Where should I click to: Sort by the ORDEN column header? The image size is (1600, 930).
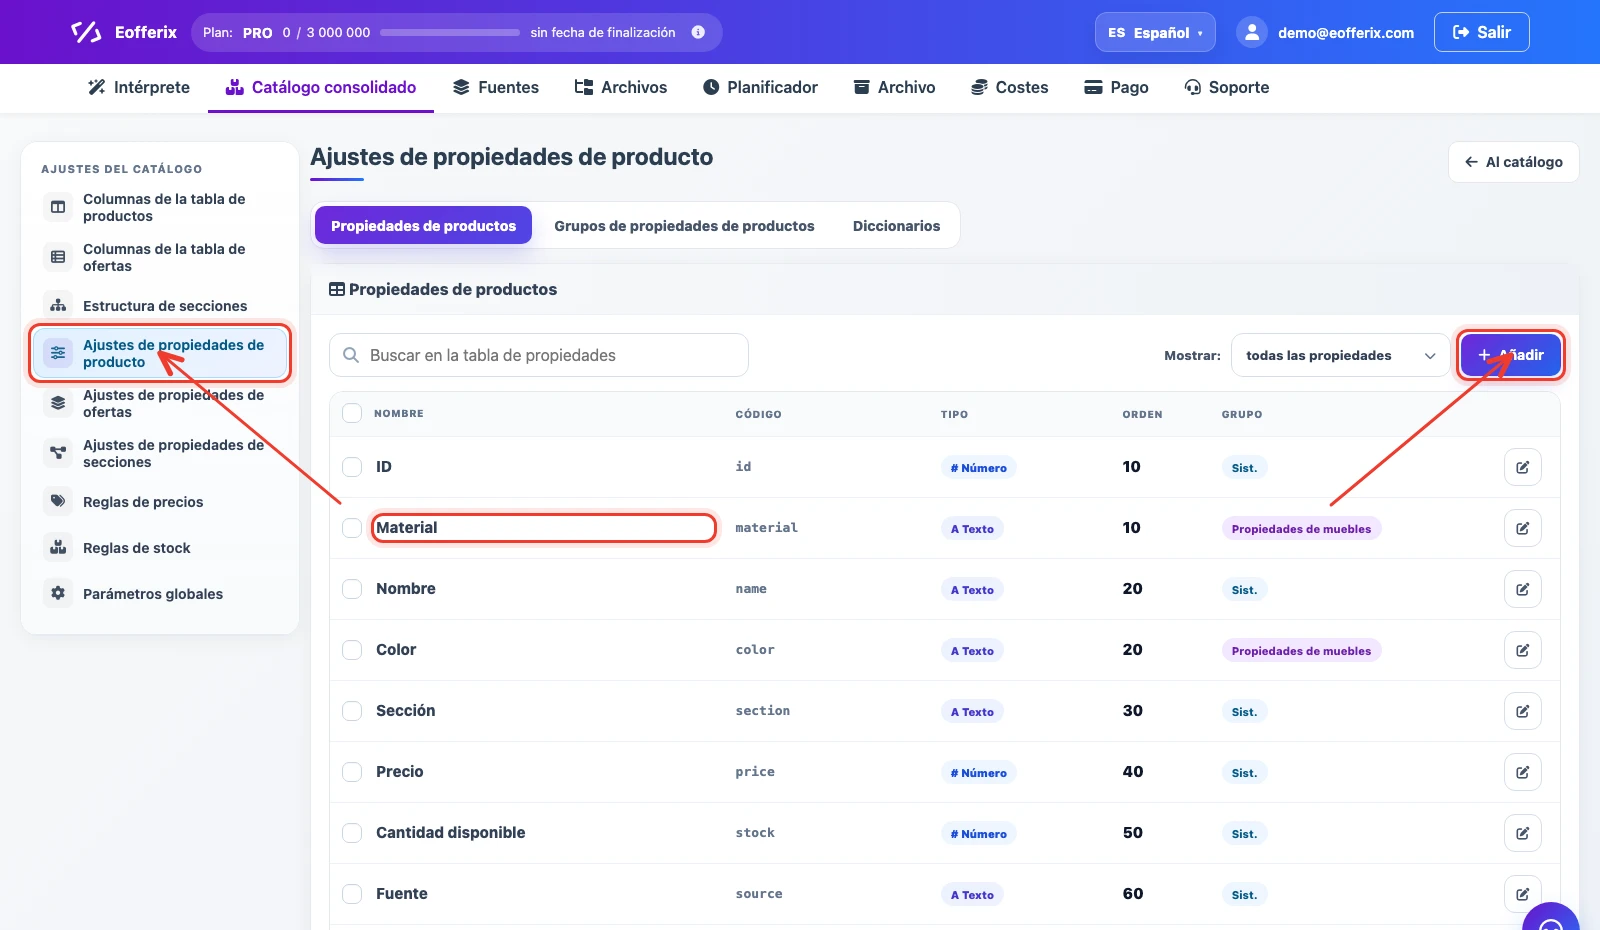pos(1142,414)
